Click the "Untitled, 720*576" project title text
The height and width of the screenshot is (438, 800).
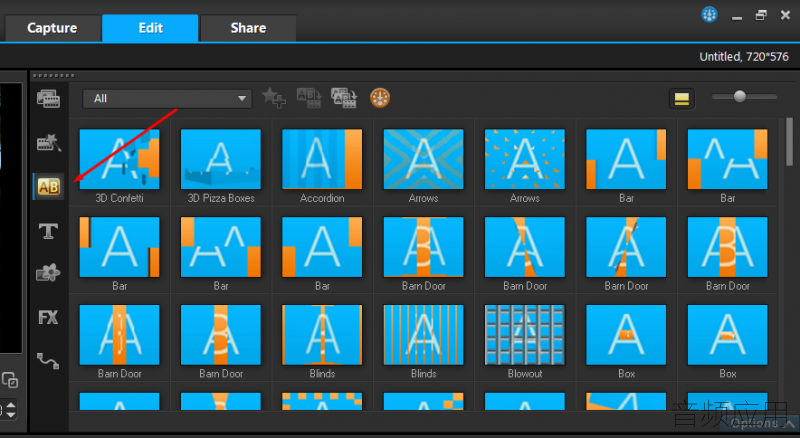click(x=744, y=57)
